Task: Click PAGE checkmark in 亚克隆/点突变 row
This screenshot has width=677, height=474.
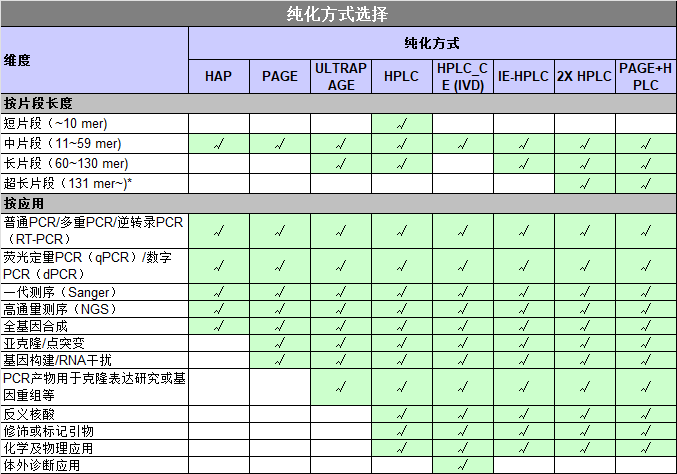Action: click(280, 343)
